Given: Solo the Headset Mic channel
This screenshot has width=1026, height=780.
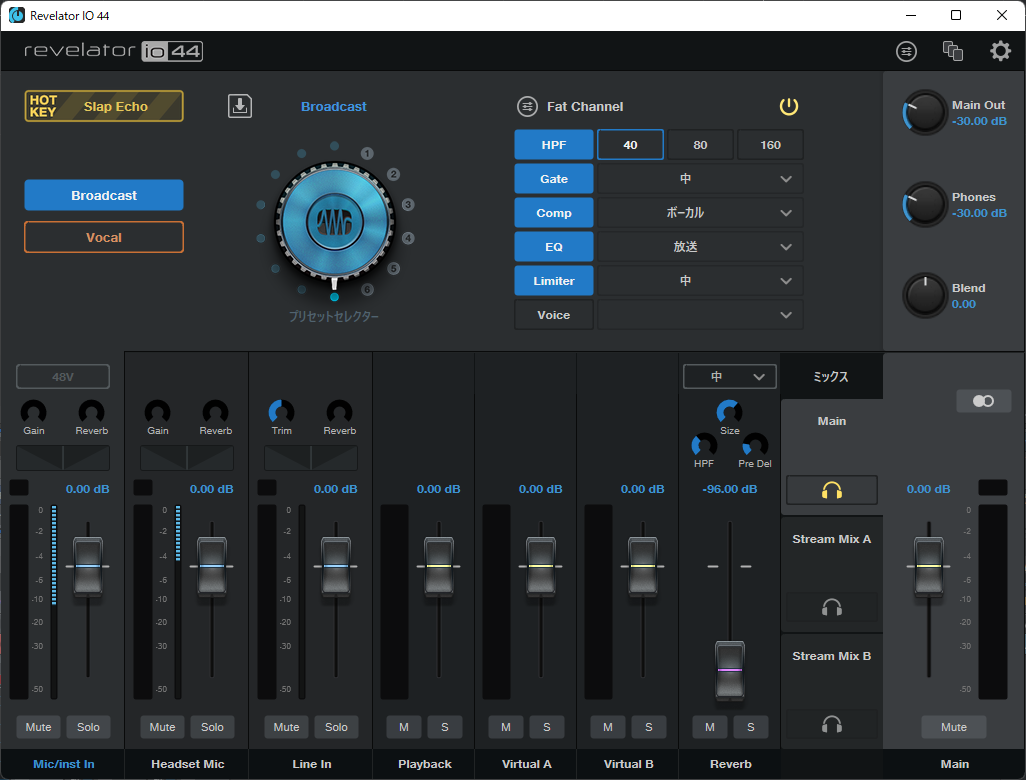Looking at the screenshot, I should 212,727.
